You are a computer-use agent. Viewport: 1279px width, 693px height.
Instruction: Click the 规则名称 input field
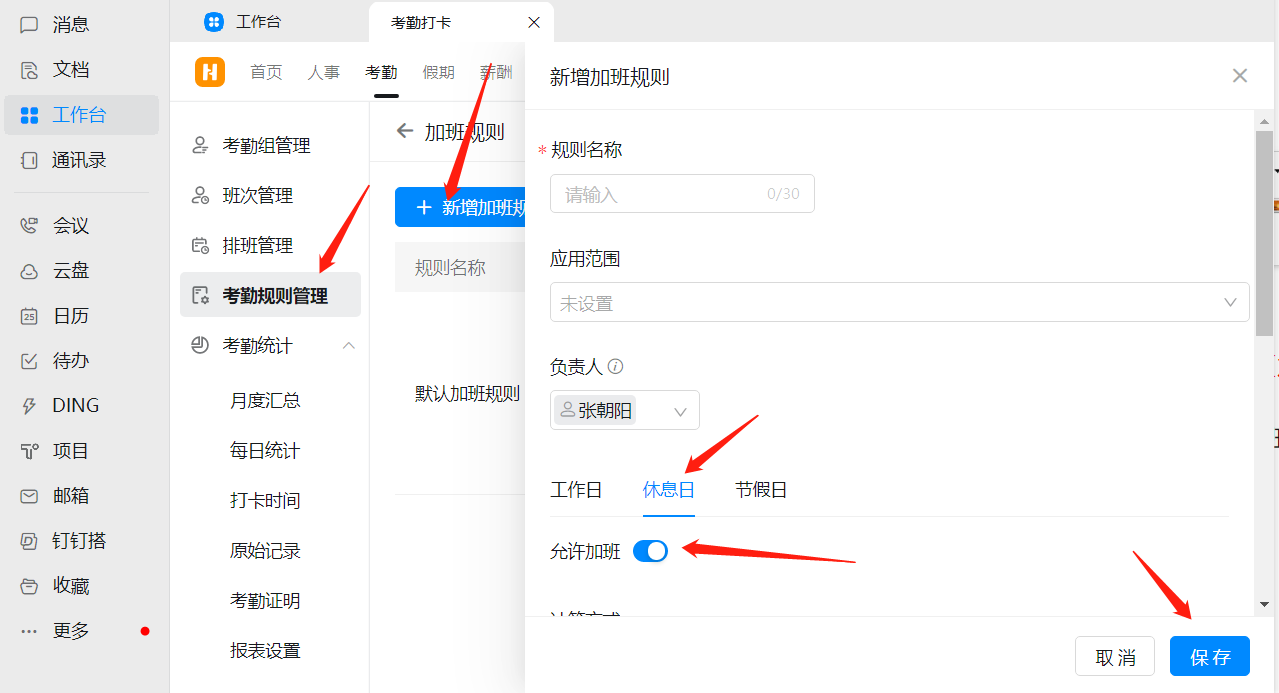click(x=682, y=193)
